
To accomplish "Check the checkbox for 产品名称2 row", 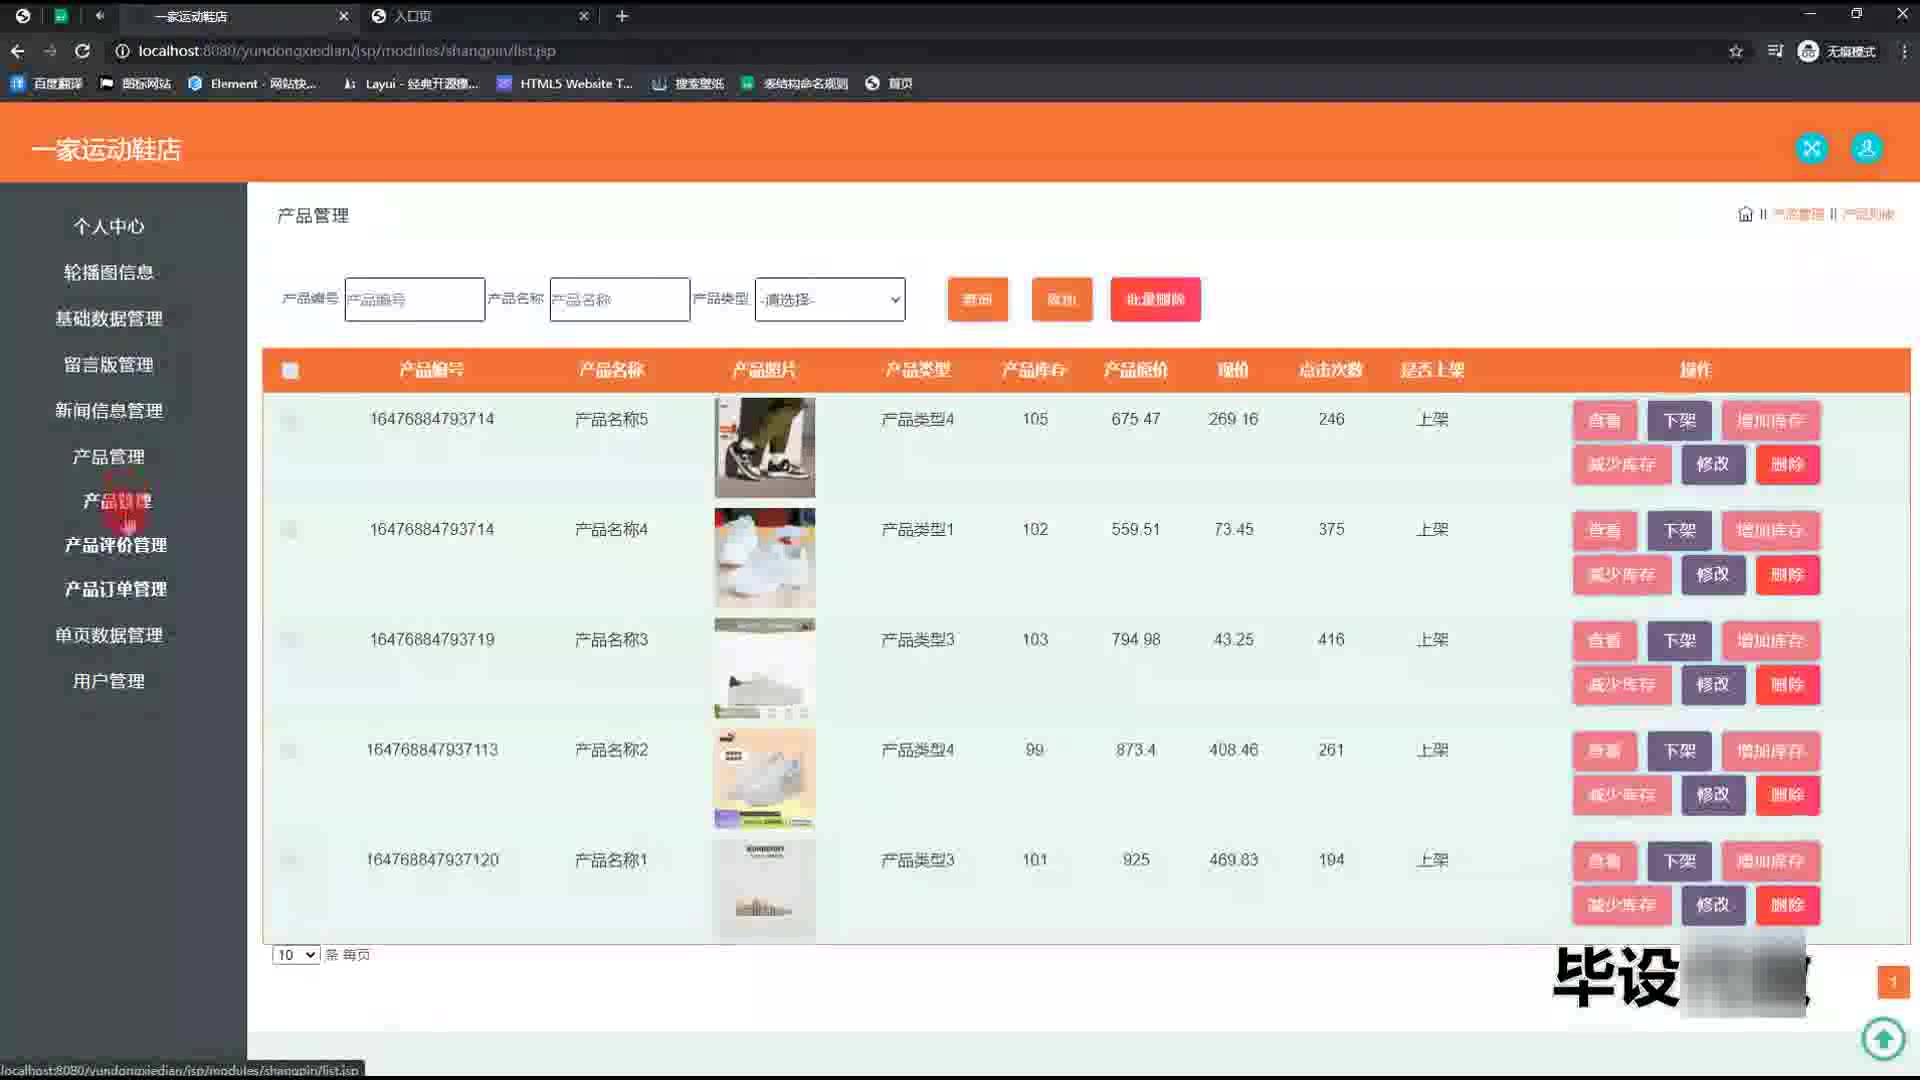I will [x=289, y=750].
